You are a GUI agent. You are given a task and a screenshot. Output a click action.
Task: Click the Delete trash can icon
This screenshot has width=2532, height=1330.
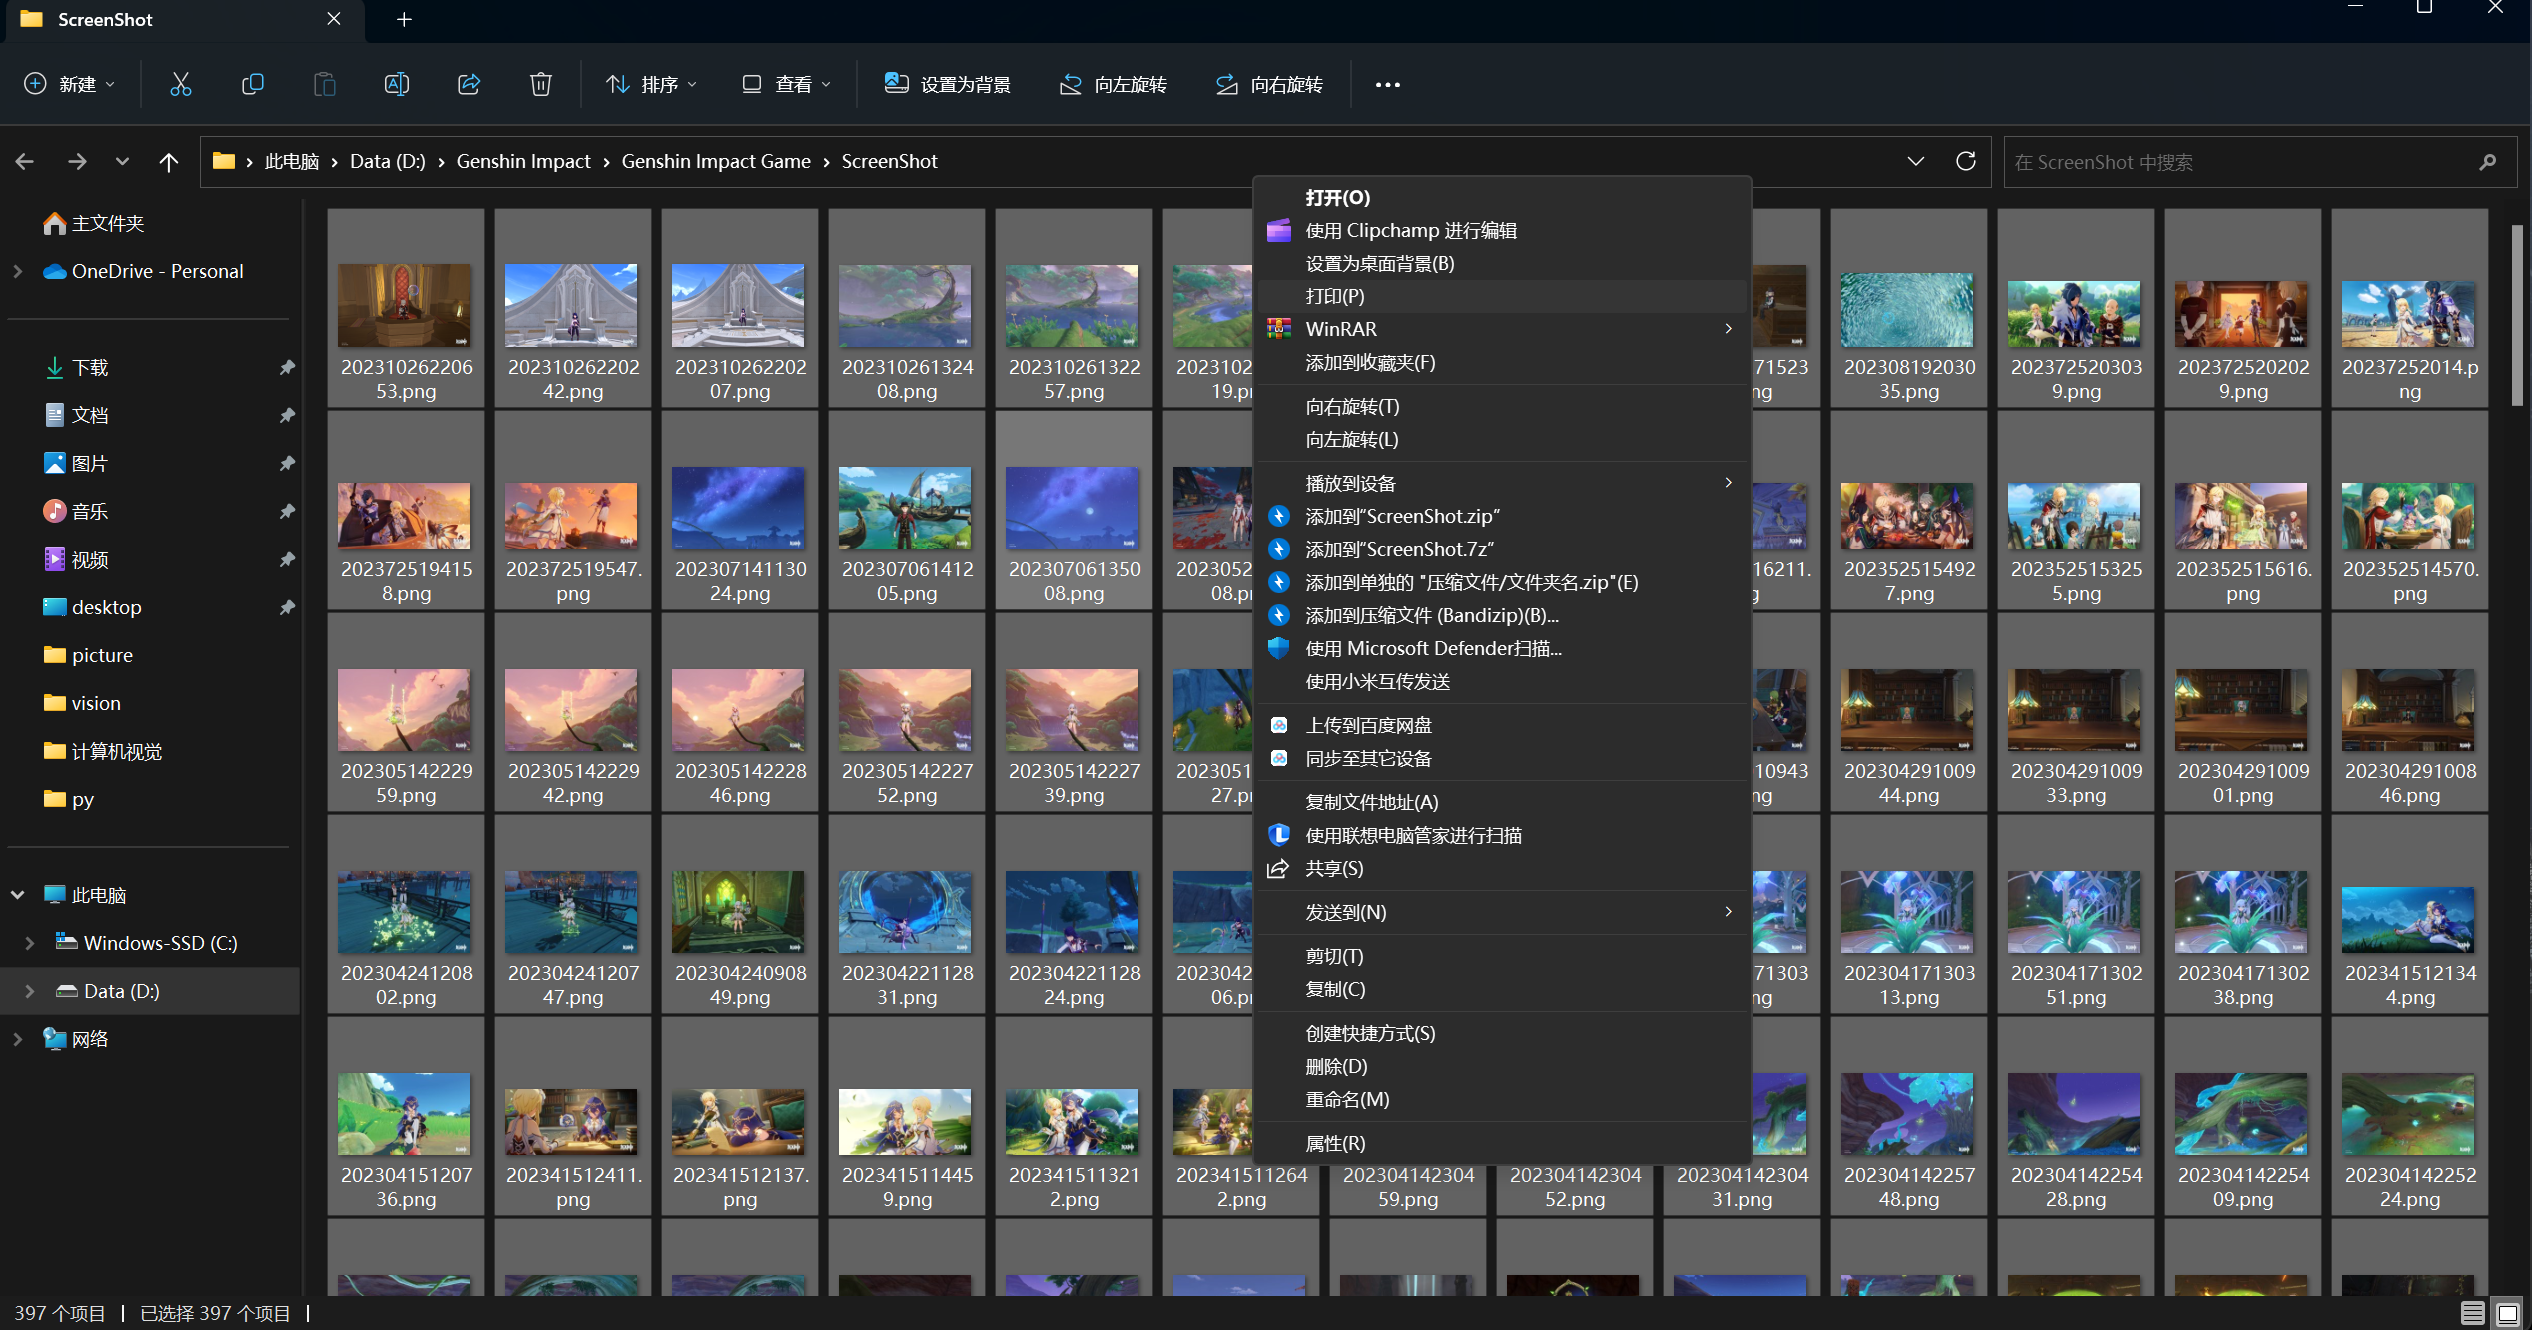(541, 85)
